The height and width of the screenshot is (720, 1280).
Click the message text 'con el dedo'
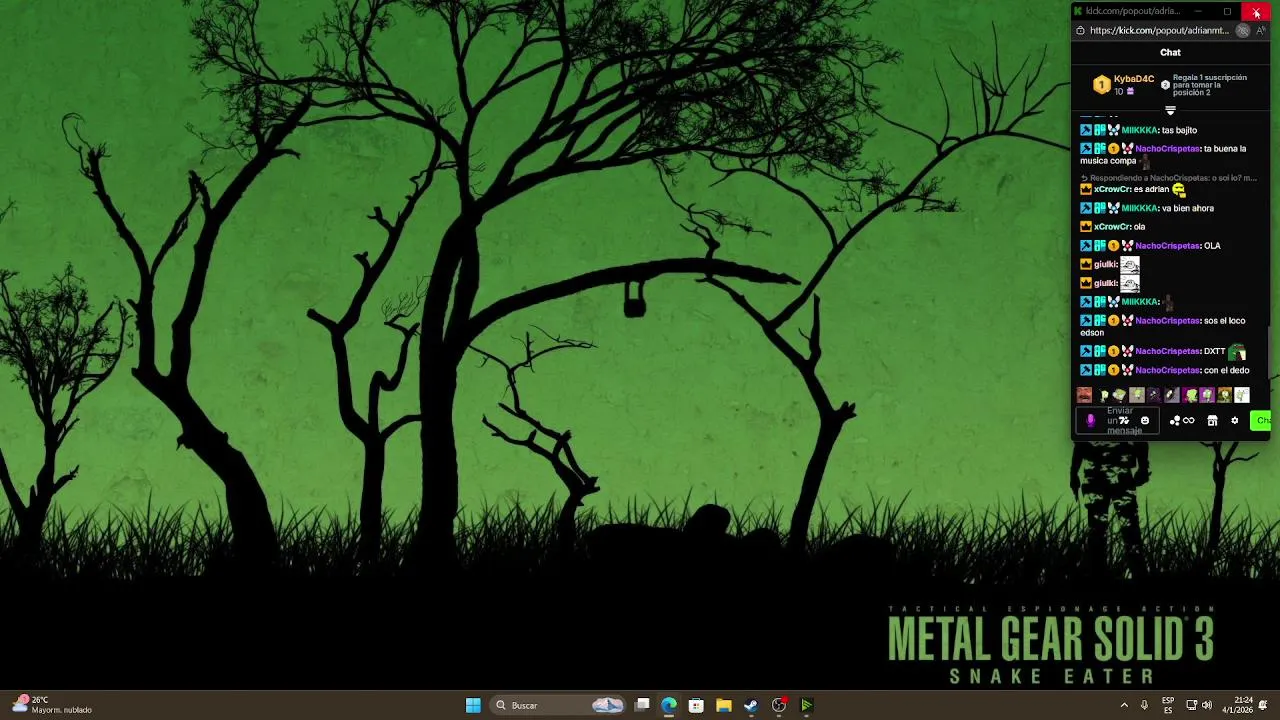coord(1226,370)
